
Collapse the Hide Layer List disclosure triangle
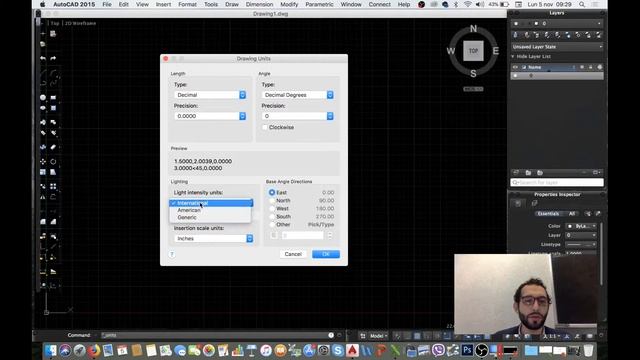(x=513, y=56)
